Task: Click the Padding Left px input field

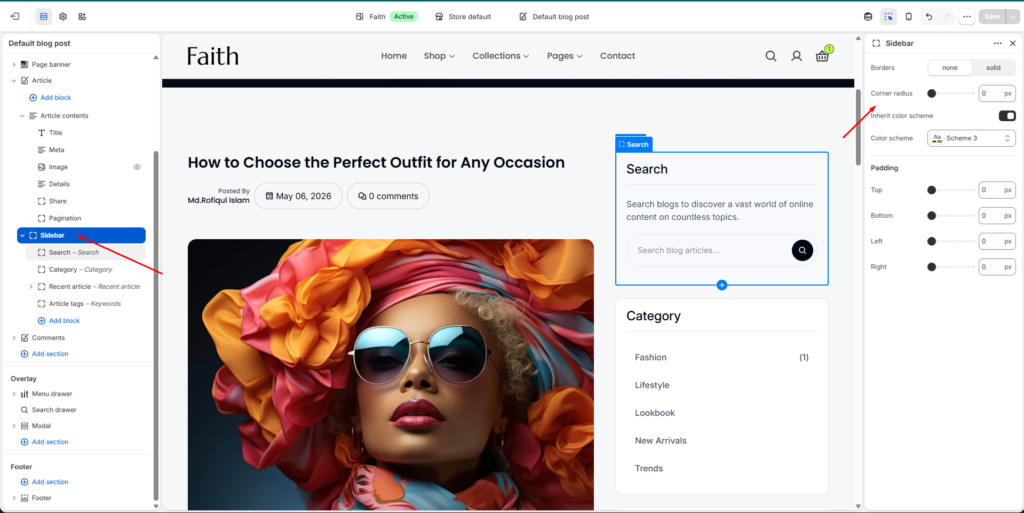Action: click(x=997, y=241)
